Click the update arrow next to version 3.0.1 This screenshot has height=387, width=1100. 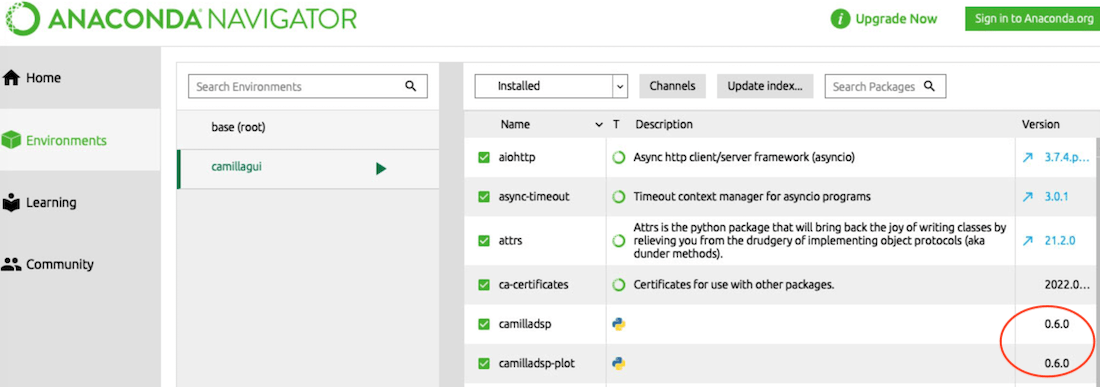click(1028, 197)
